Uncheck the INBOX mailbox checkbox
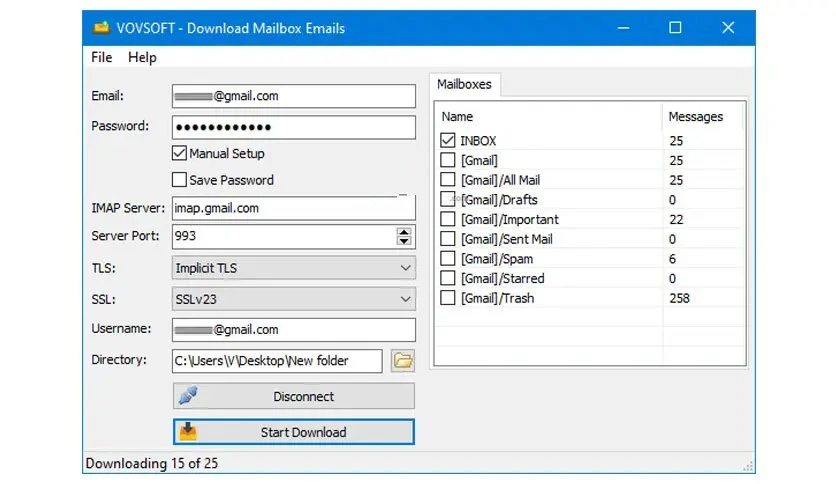This screenshot has height=484, width=836. pyautogui.click(x=448, y=140)
